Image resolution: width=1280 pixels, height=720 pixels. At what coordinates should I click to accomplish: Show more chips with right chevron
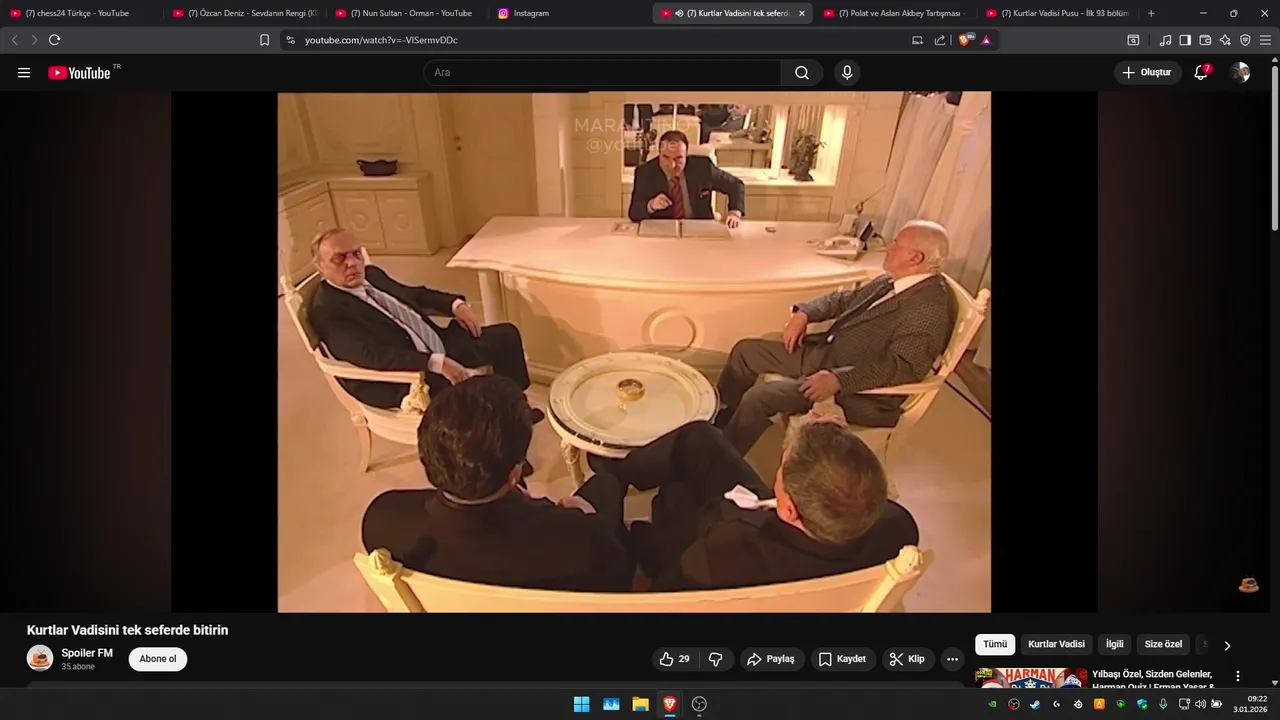1227,646
